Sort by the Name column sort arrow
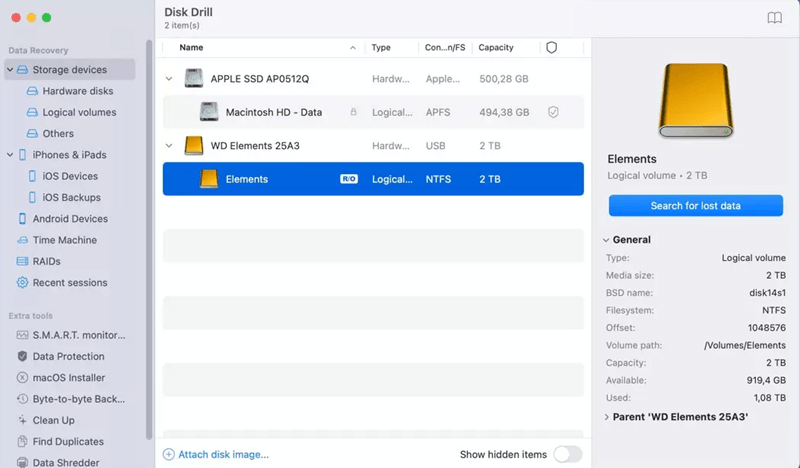800x468 pixels. [x=353, y=47]
